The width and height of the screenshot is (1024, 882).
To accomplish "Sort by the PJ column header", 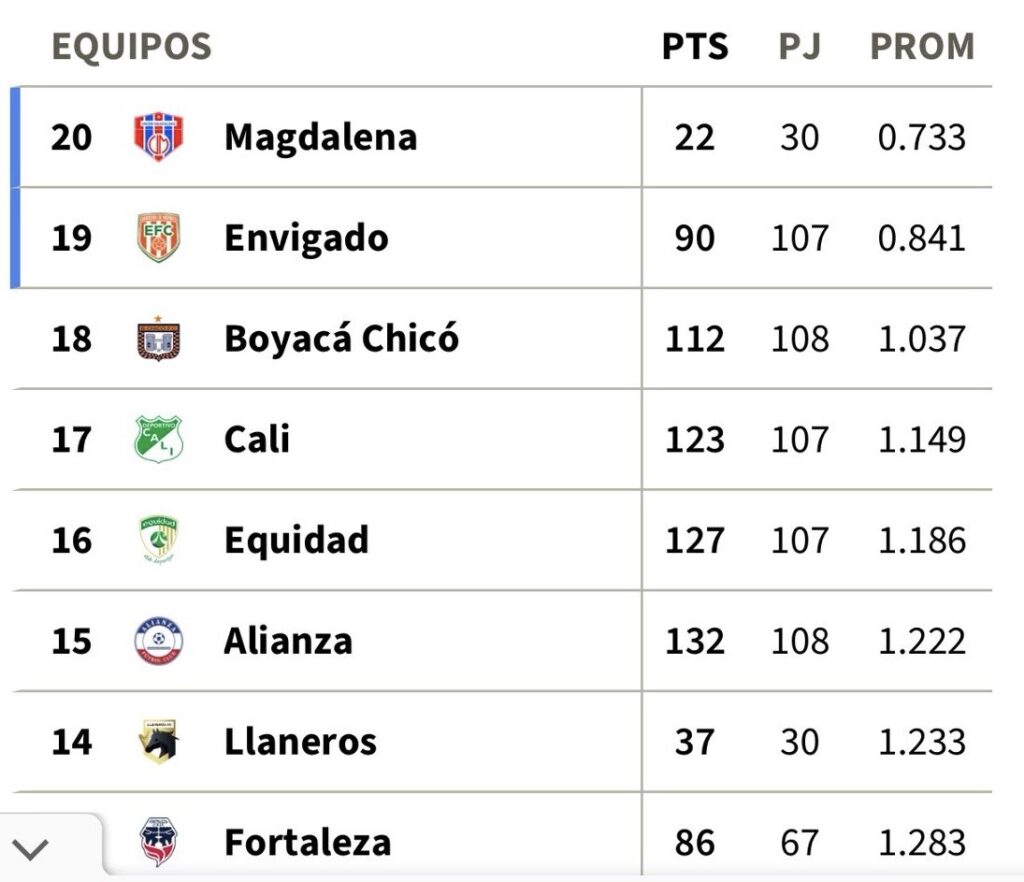I will (800, 47).
